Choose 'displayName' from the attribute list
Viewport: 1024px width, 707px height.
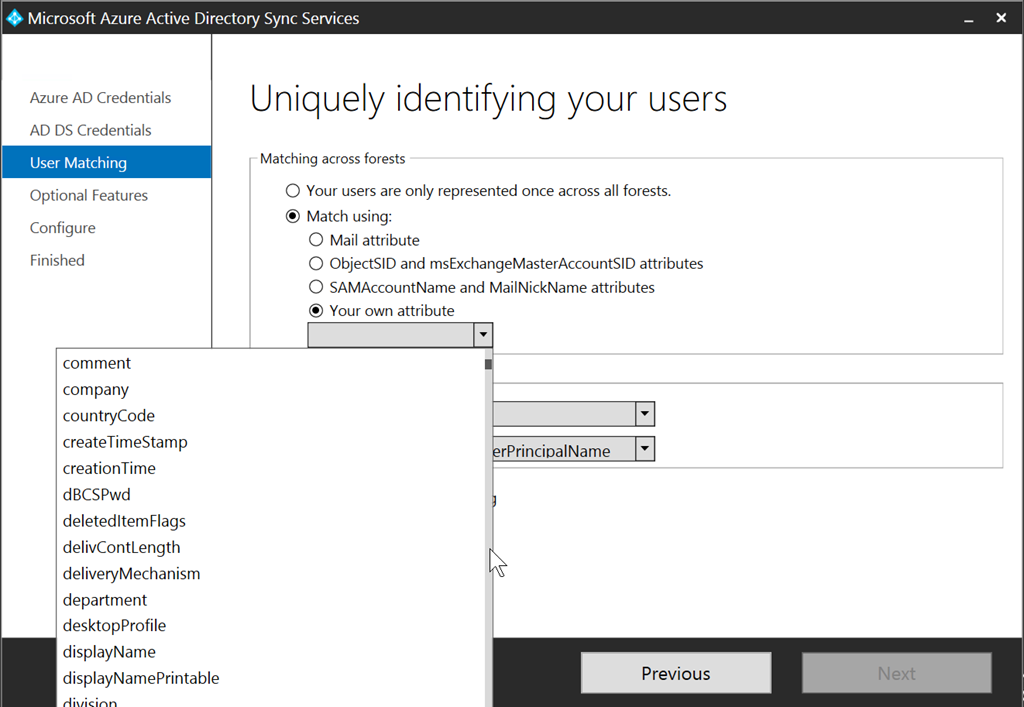click(x=109, y=652)
